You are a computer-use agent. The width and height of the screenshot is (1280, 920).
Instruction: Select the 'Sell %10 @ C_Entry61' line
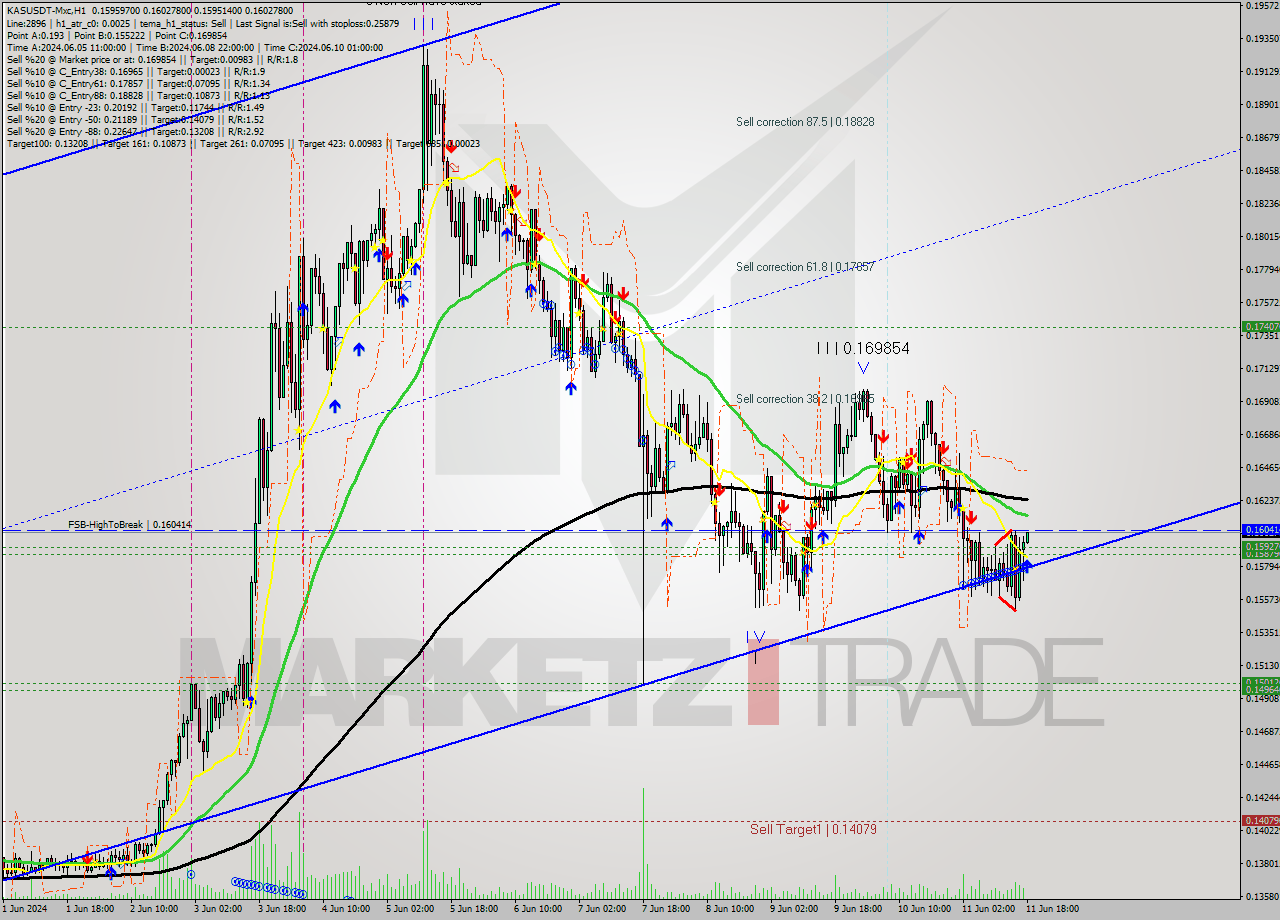(x=138, y=85)
